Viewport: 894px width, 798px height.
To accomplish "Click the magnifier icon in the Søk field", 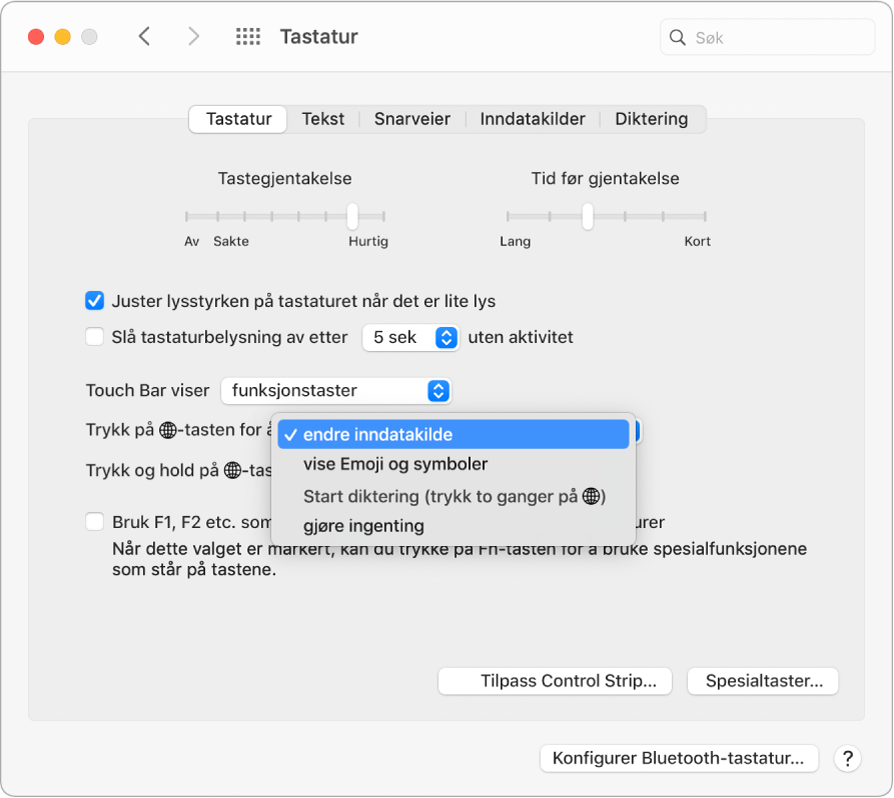I will (x=678, y=37).
